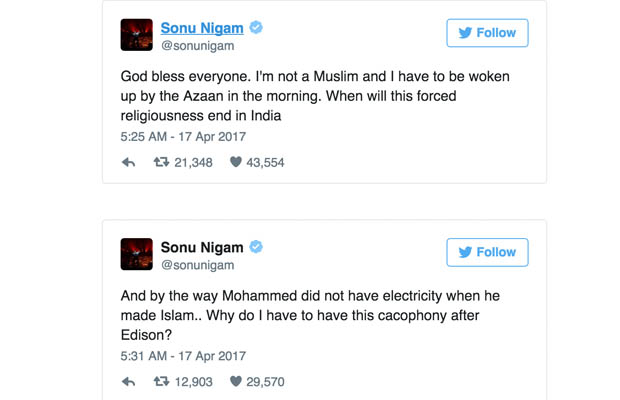This screenshot has height=400, width=620.
Task: Click @sonunigam handle in first tweet
Action: (x=197, y=46)
